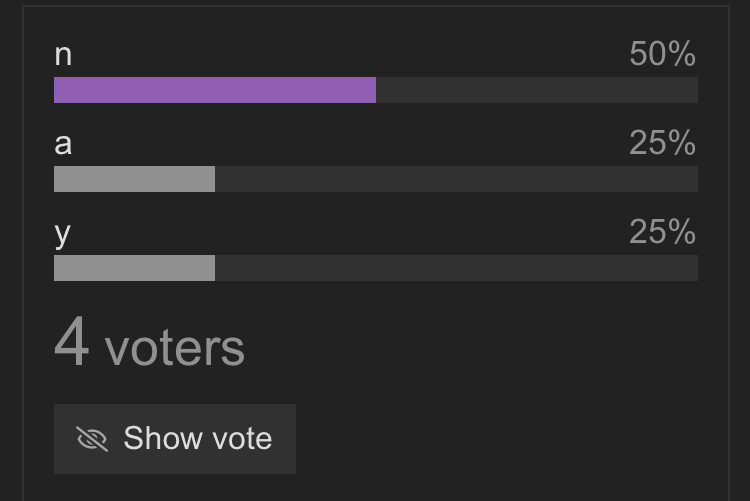The image size is (750, 501).
Task: Click the large number 4 voter count
Action: 72,342
